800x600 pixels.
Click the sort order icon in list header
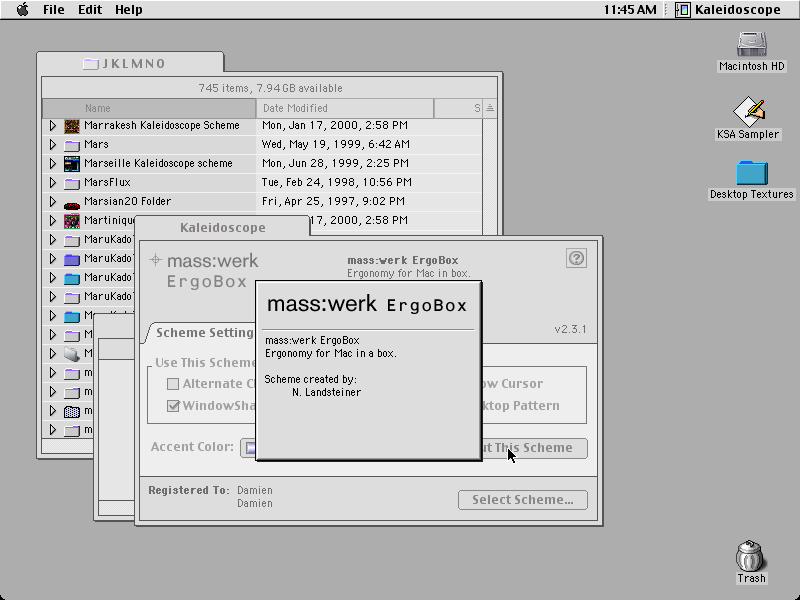click(x=490, y=108)
